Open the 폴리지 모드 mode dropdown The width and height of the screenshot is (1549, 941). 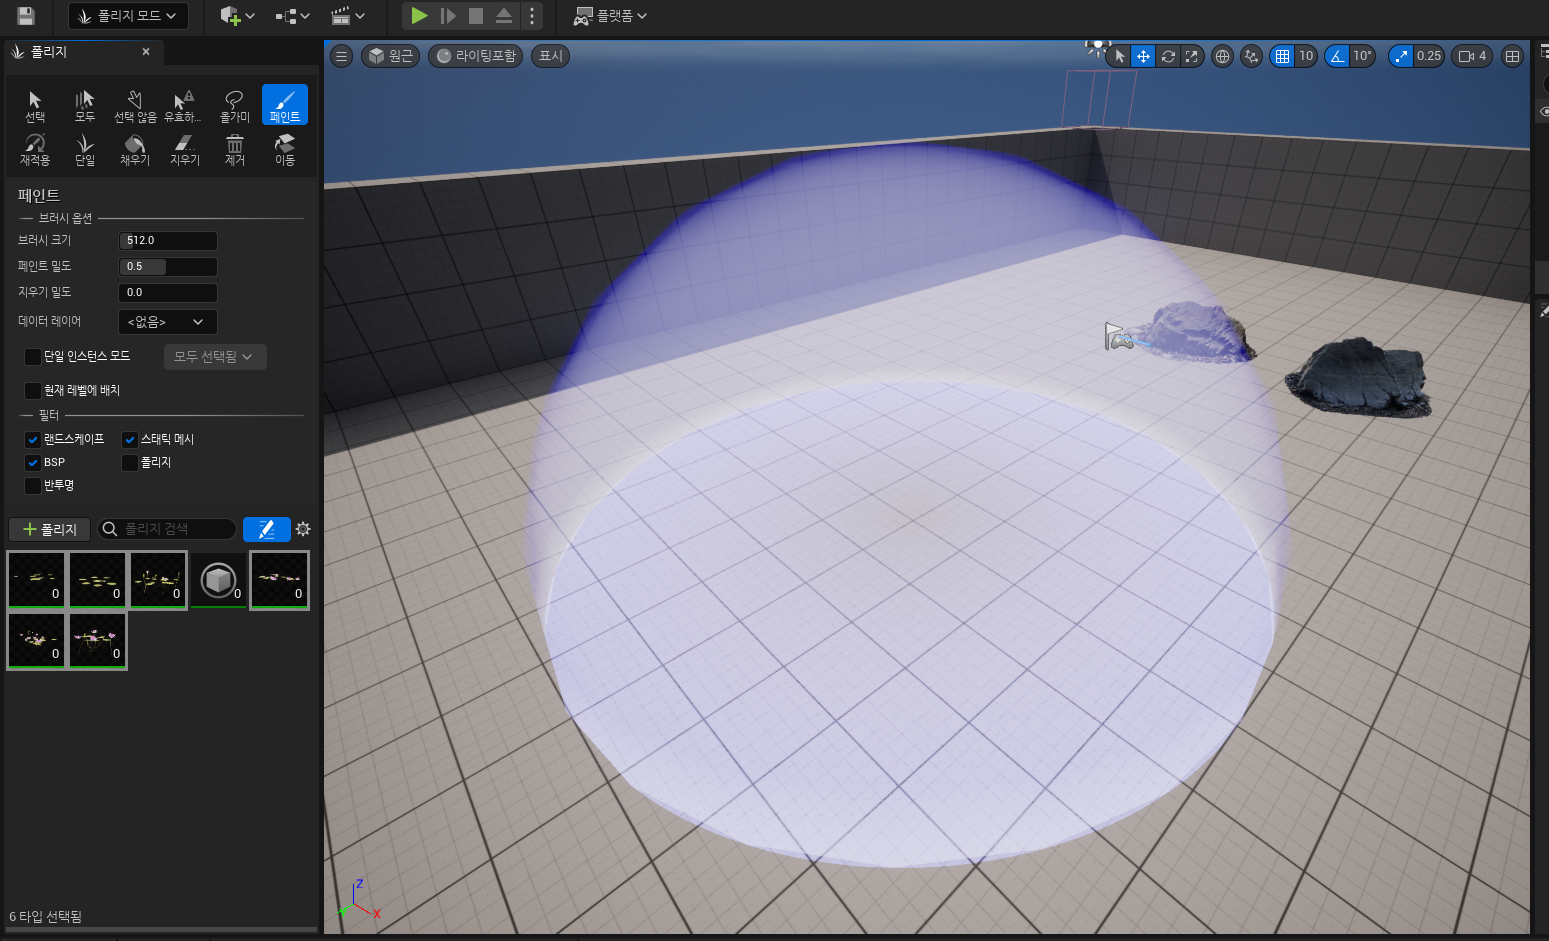[x=128, y=16]
